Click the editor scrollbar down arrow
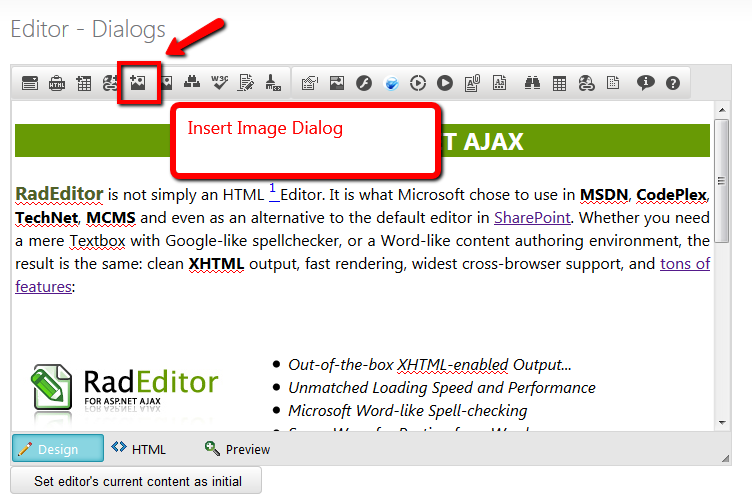 click(x=722, y=423)
